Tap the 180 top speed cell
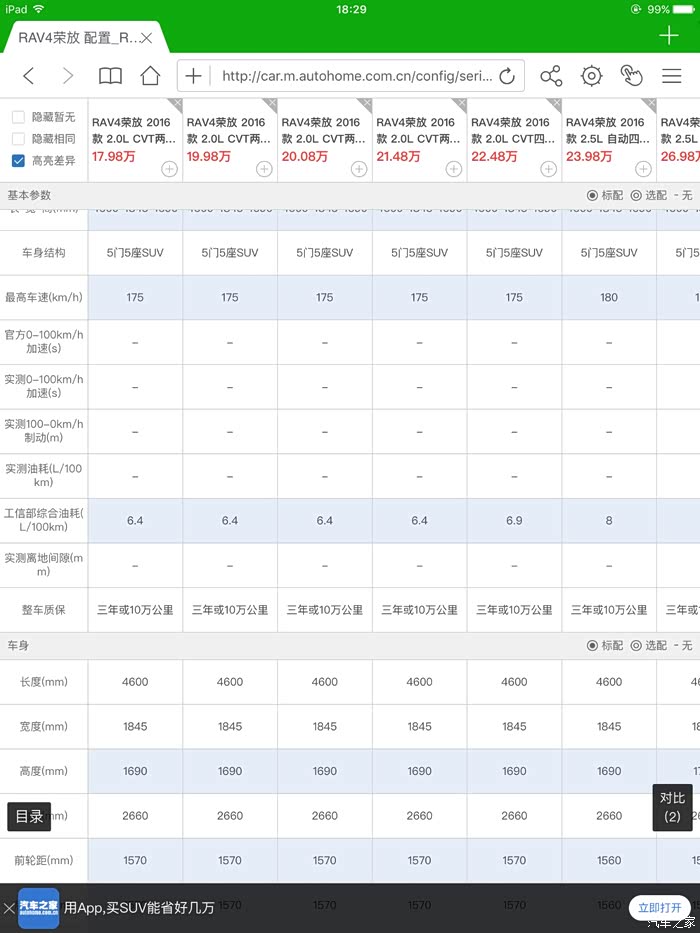Image resolution: width=700 pixels, height=933 pixels. 609,297
